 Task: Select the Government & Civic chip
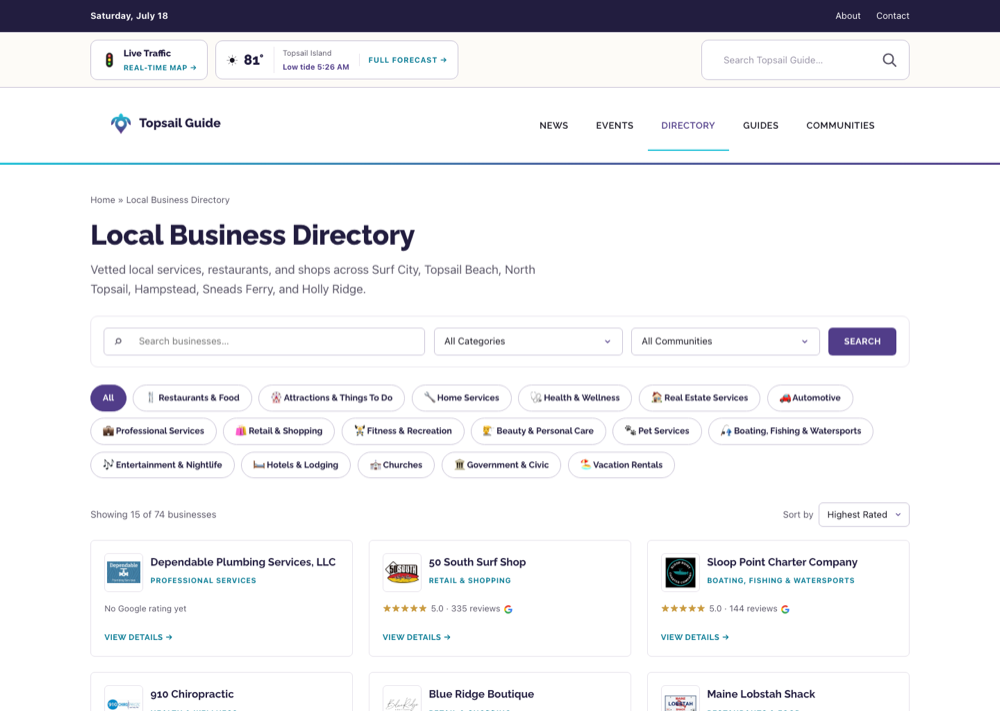[501, 465]
